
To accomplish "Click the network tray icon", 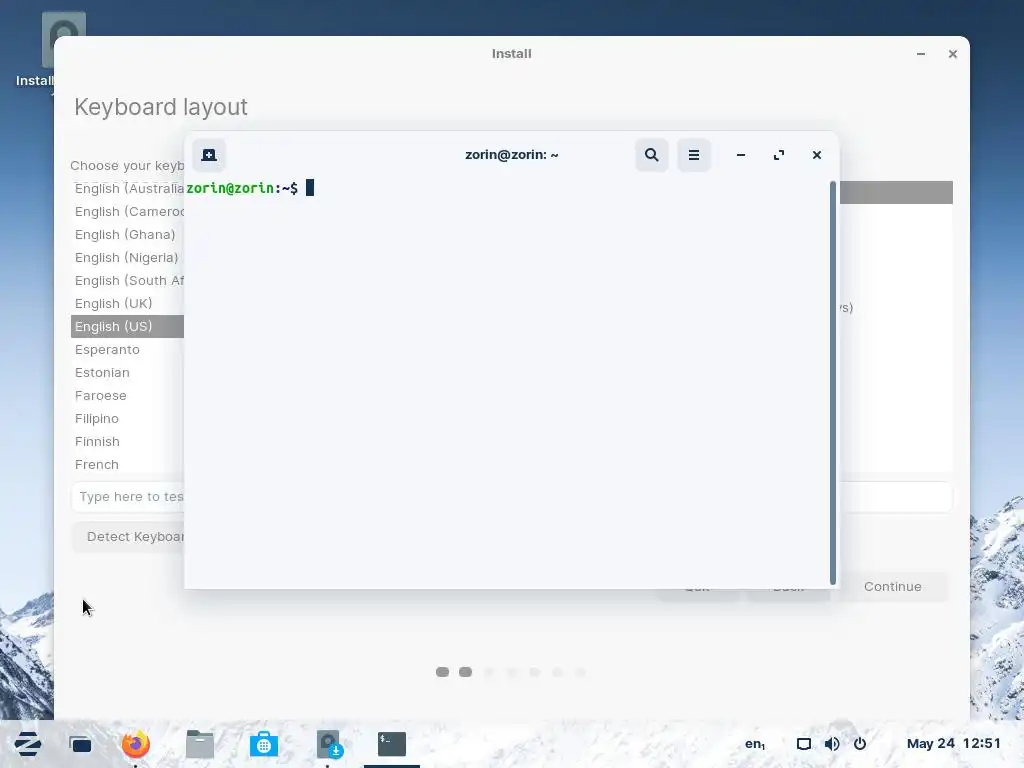I will (x=803, y=744).
